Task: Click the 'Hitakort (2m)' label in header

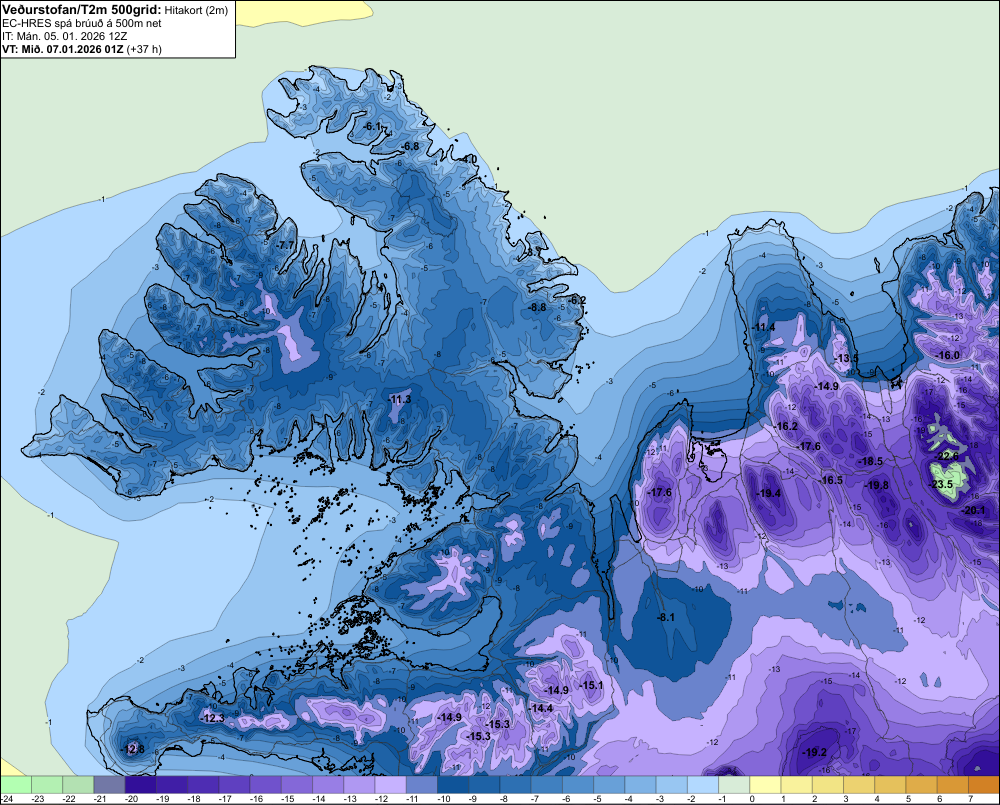Action: pos(196,10)
